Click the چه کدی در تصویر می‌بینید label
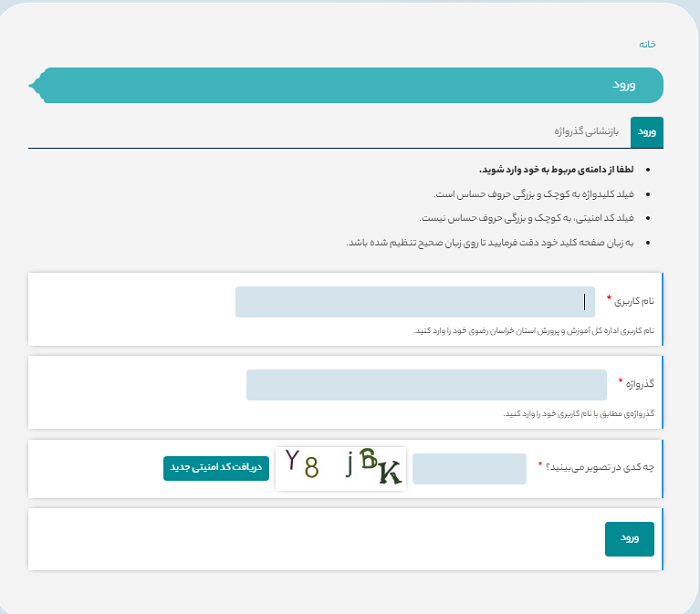This screenshot has width=700, height=614. click(x=600, y=467)
